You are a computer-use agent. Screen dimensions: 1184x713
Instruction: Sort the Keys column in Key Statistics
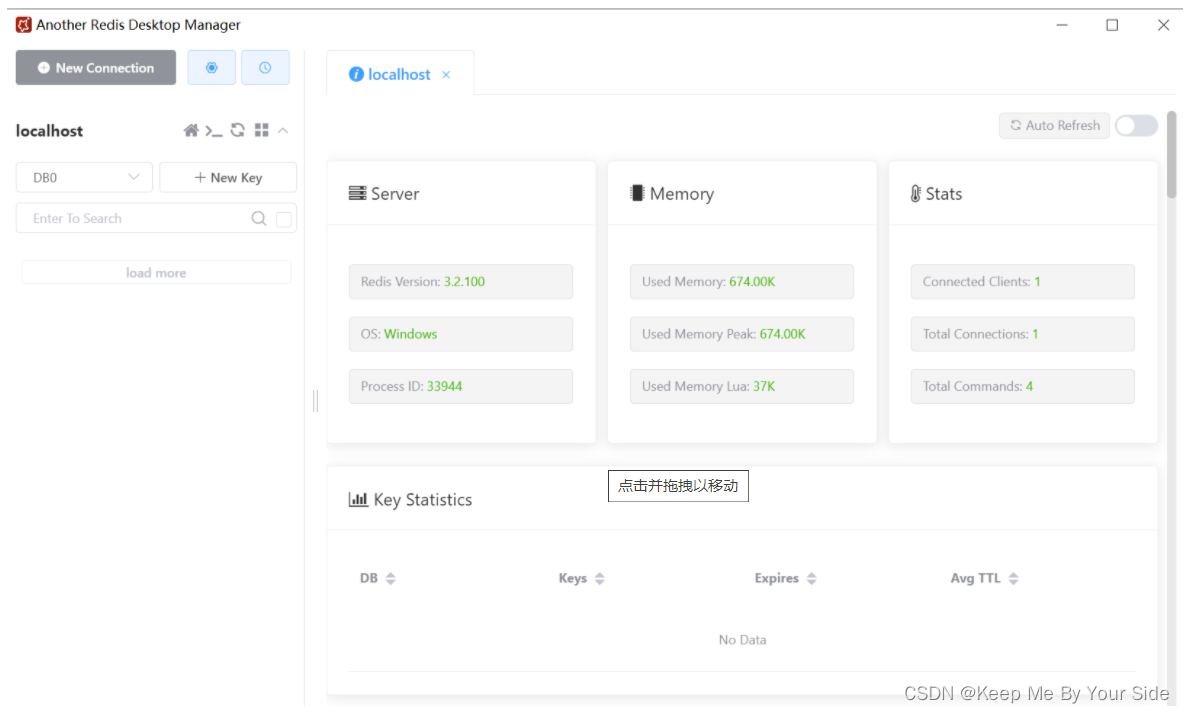(598, 577)
